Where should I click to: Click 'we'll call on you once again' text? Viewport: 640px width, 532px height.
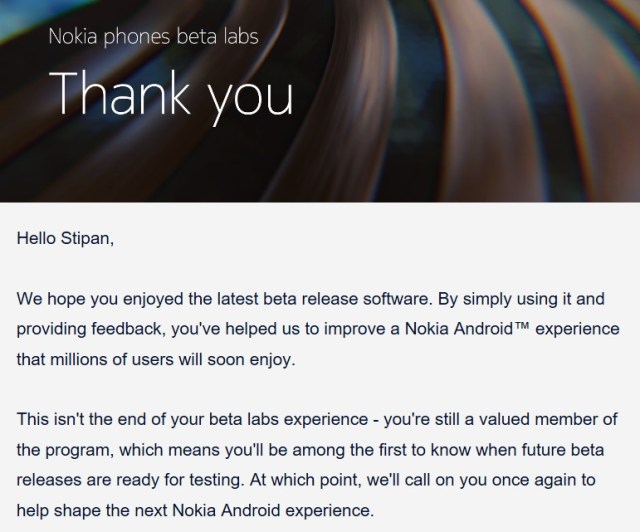(481, 480)
